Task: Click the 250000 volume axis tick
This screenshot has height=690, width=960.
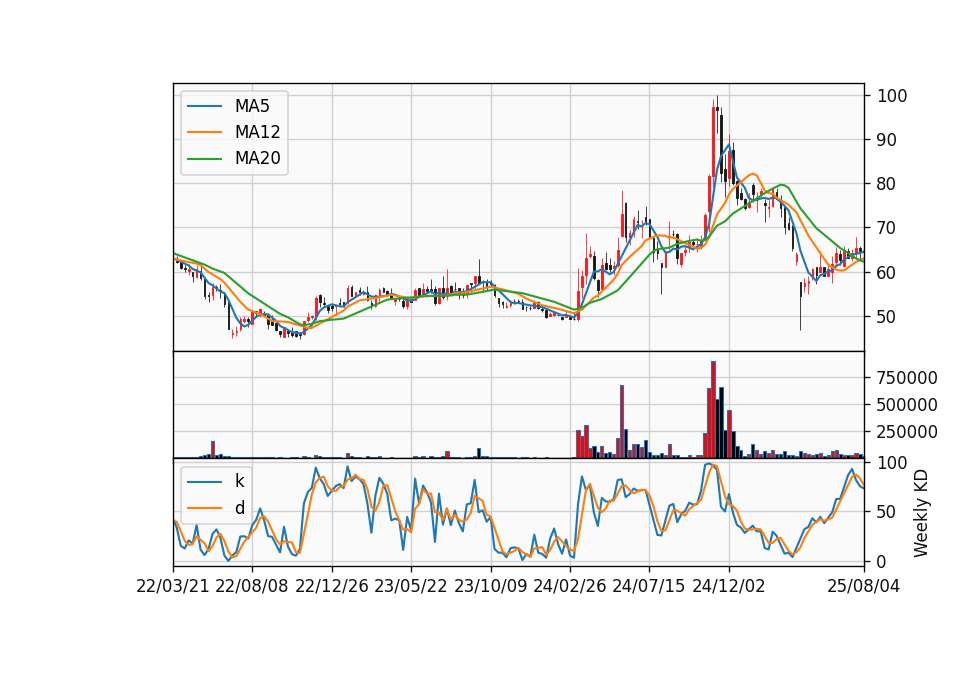Action: coord(907,432)
